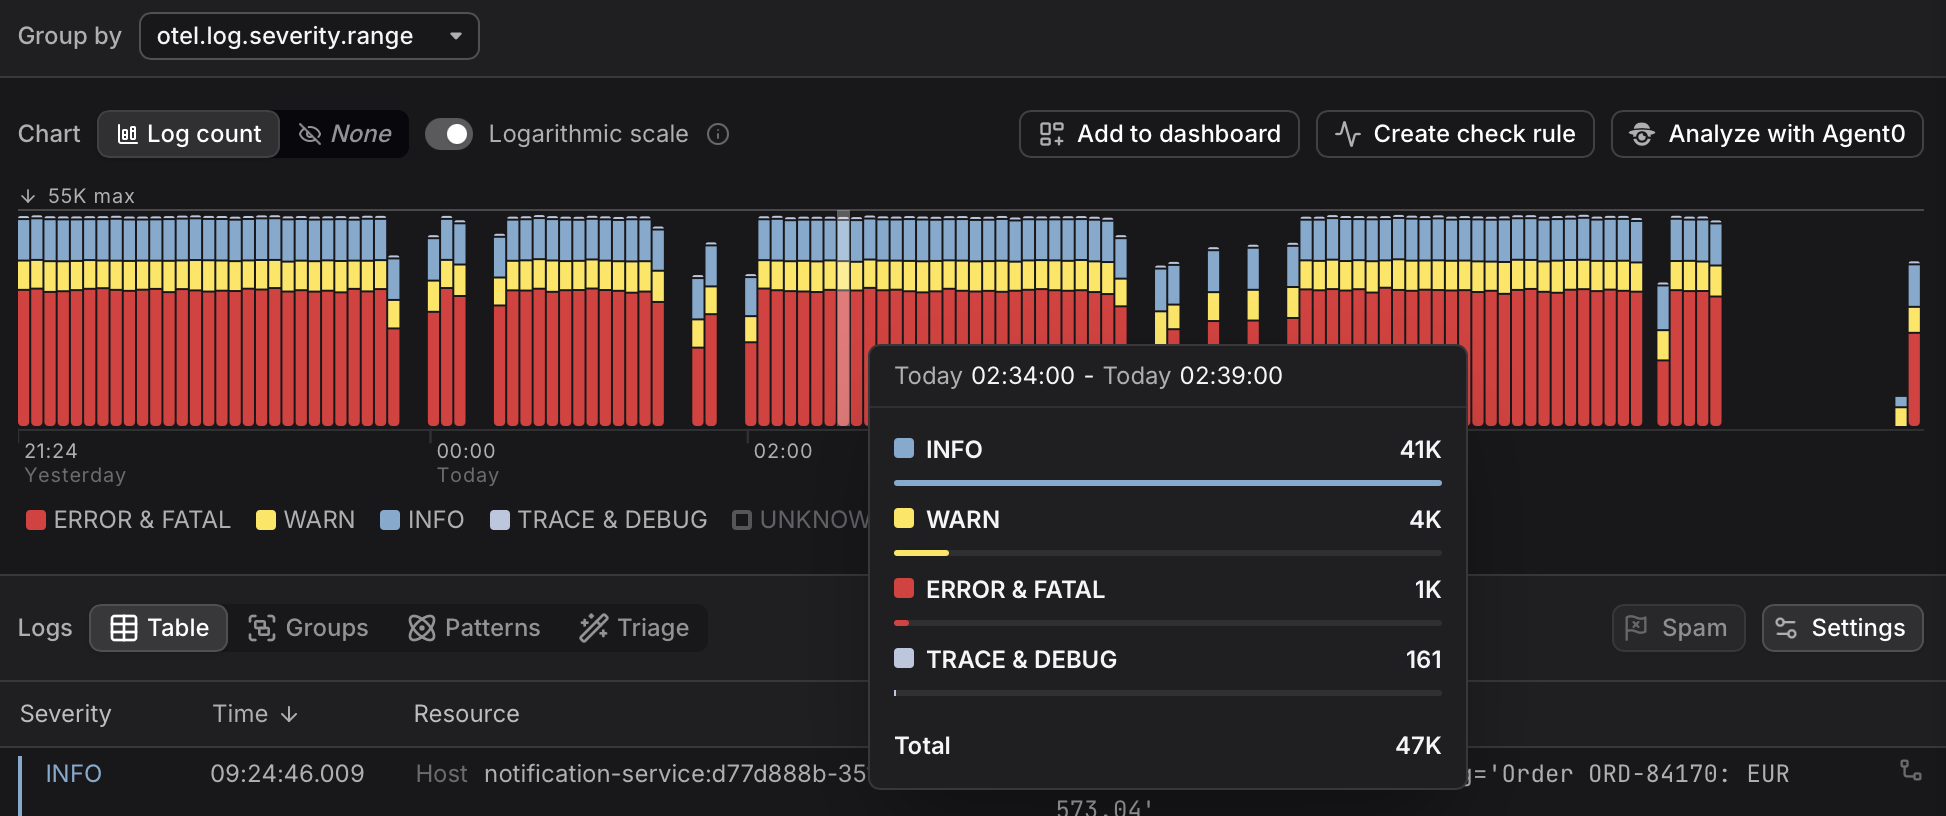Click the sort arrow in Time column
Screen dimensions: 1946x816
pyautogui.click(x=289, y=714)
